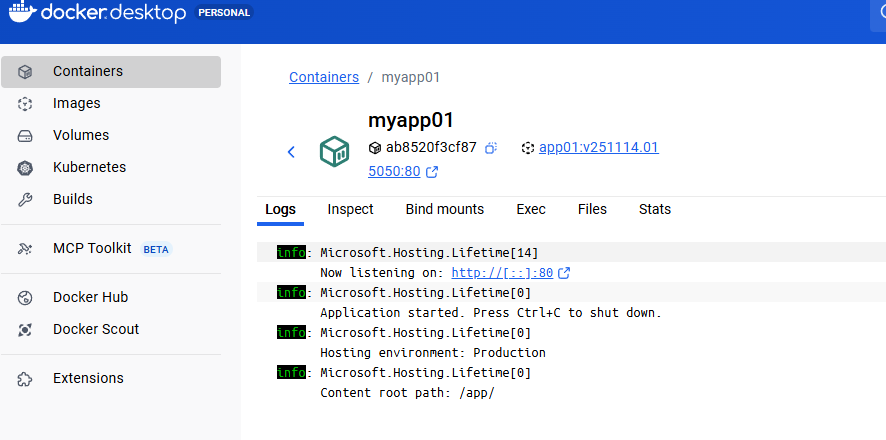Open the Bind mounts tab
886x440 pixels.
point(444,210)
